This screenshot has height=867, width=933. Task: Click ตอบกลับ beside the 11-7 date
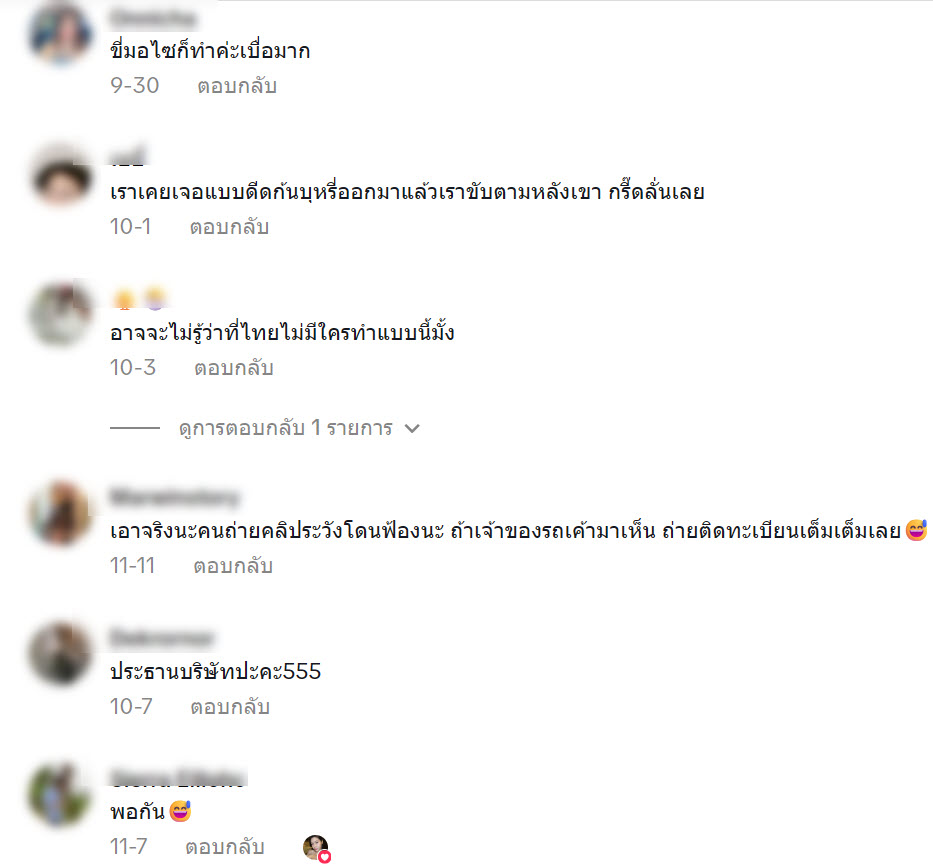224,846
